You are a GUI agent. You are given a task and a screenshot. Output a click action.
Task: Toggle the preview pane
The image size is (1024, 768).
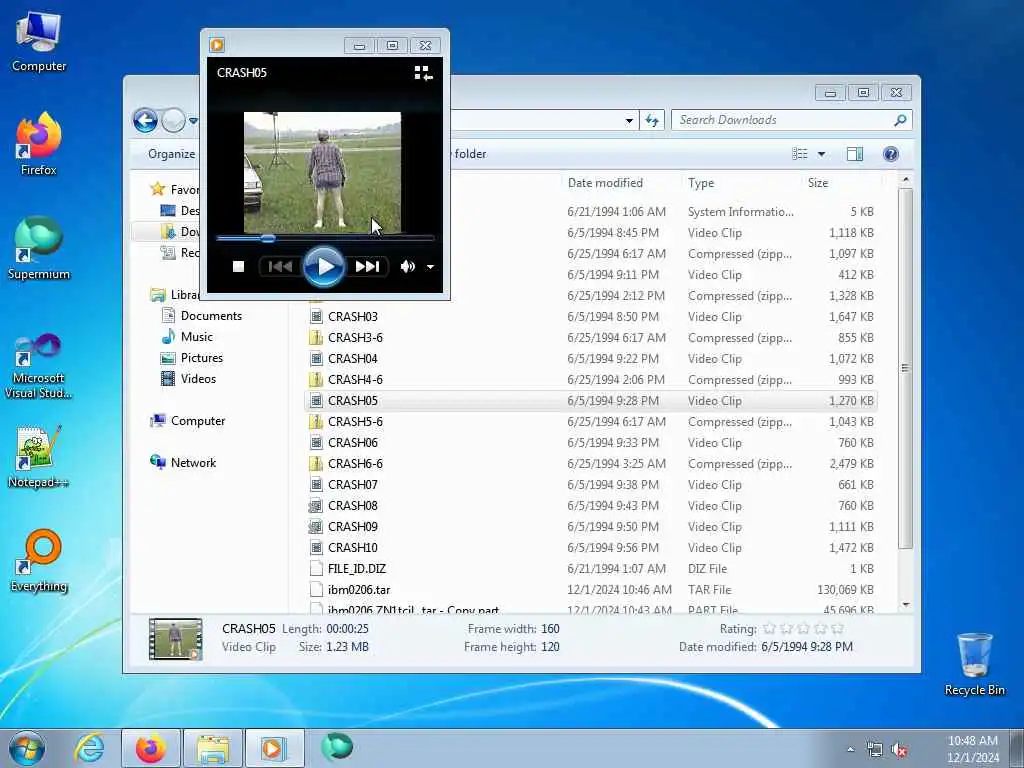pos(855,154)
